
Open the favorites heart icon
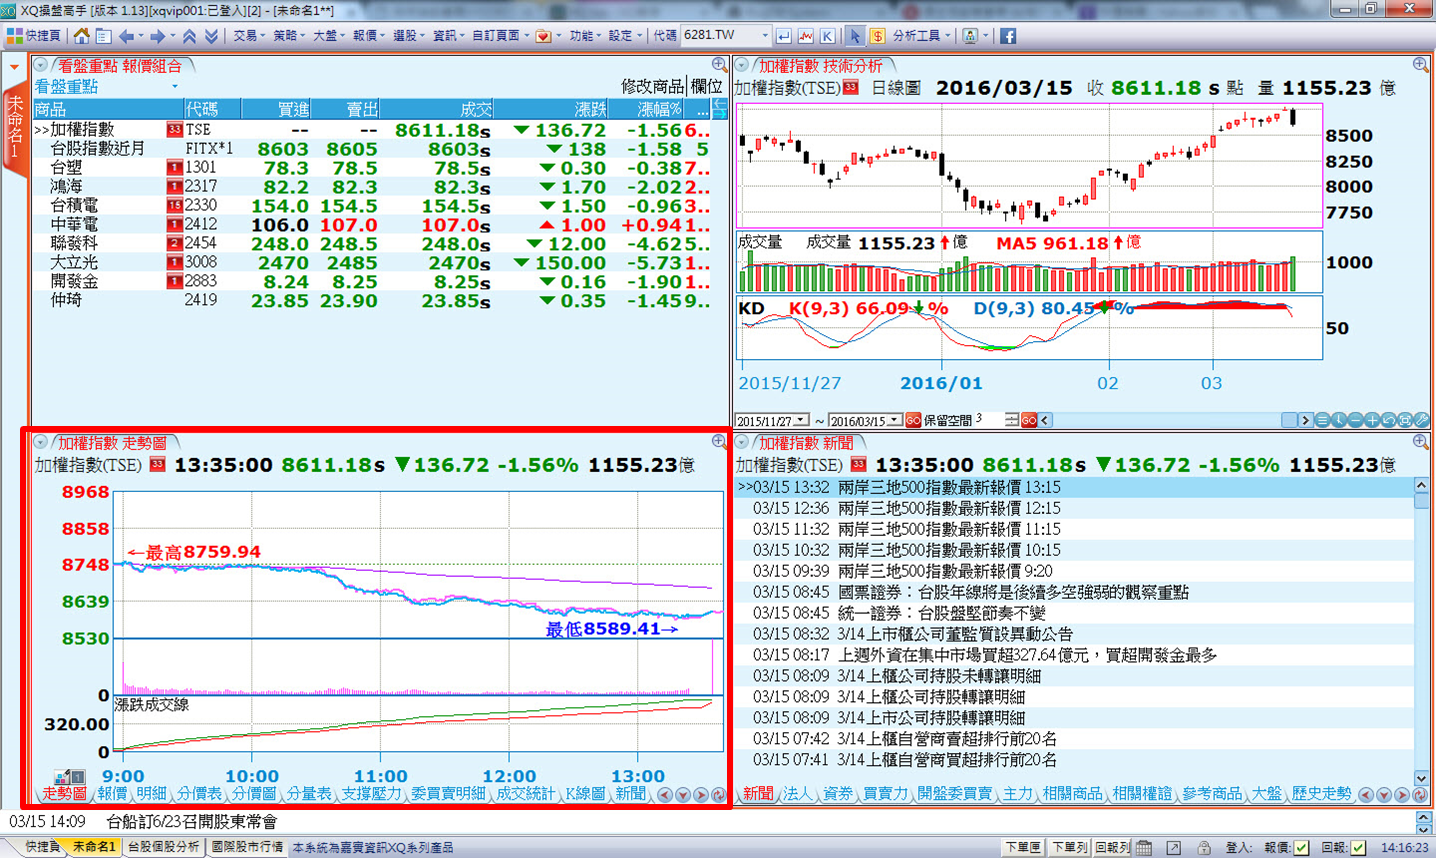click(x=543, y=36)
